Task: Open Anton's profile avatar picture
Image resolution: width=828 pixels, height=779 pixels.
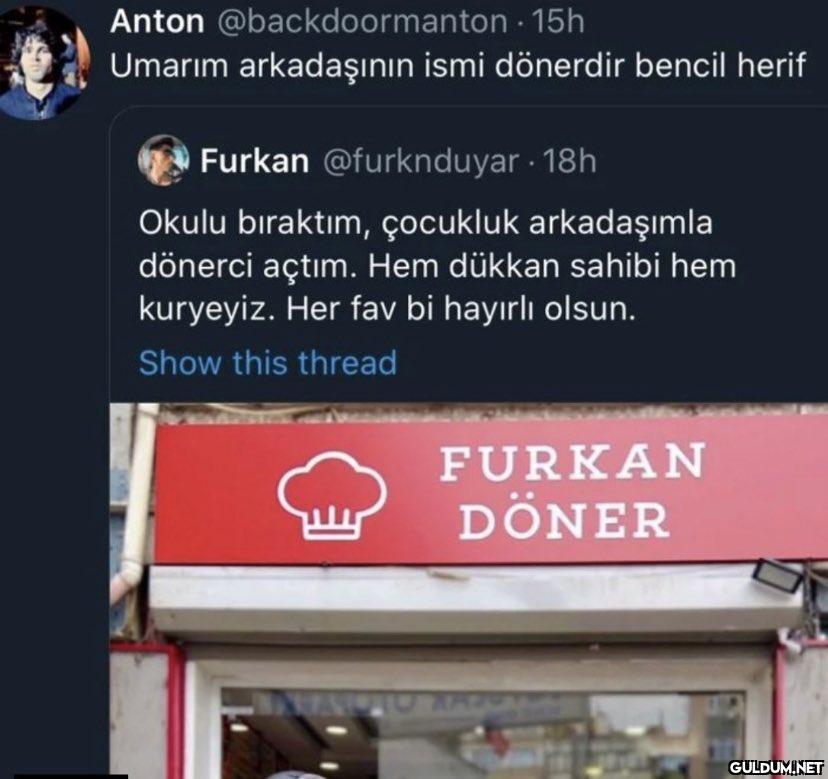Action: click(x=44, y=63)
